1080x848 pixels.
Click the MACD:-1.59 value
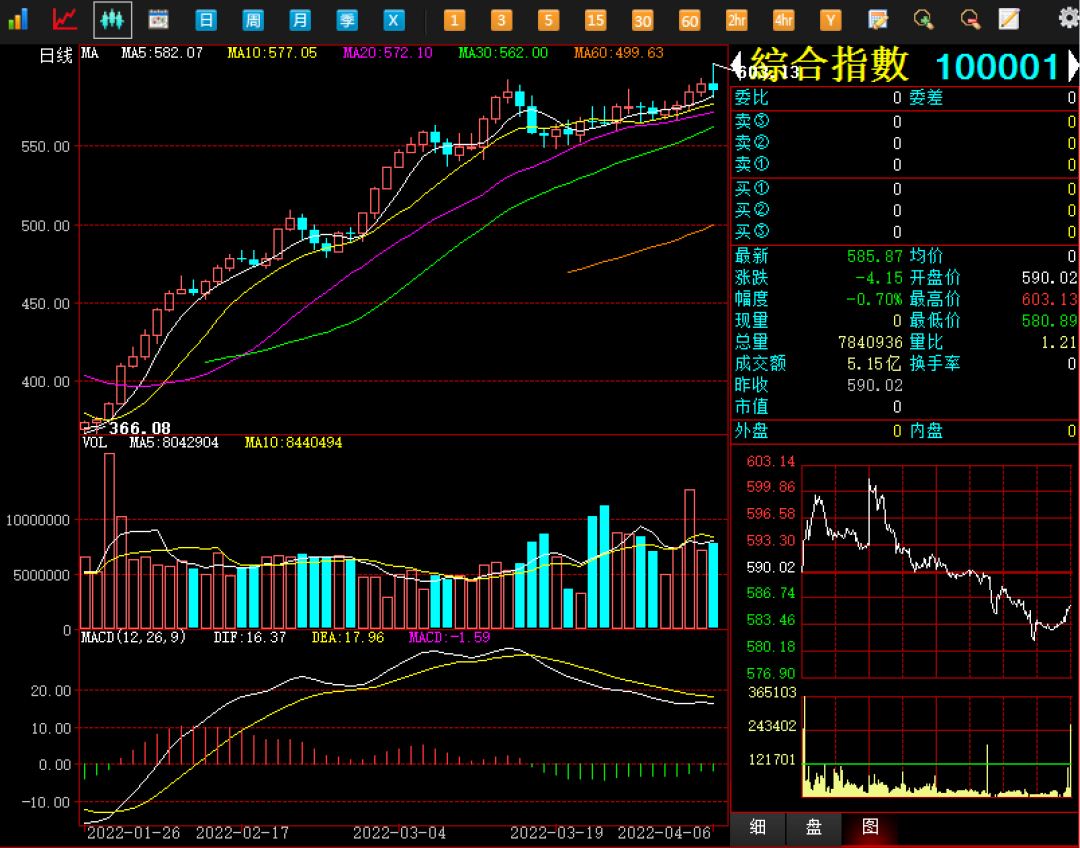click(449, 637)
